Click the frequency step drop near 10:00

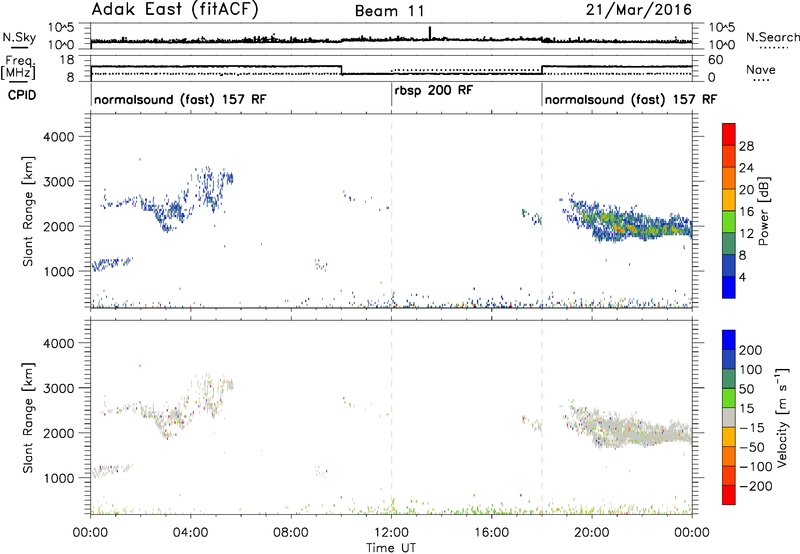click(341, 70)
